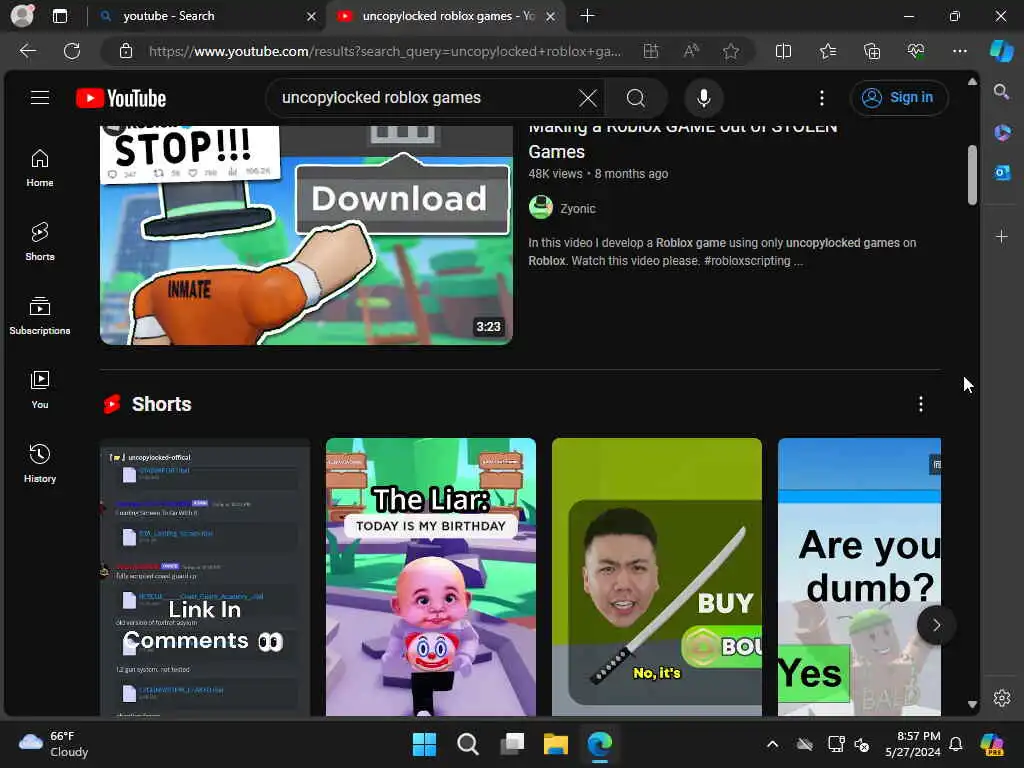View site information lock icon

126,51
